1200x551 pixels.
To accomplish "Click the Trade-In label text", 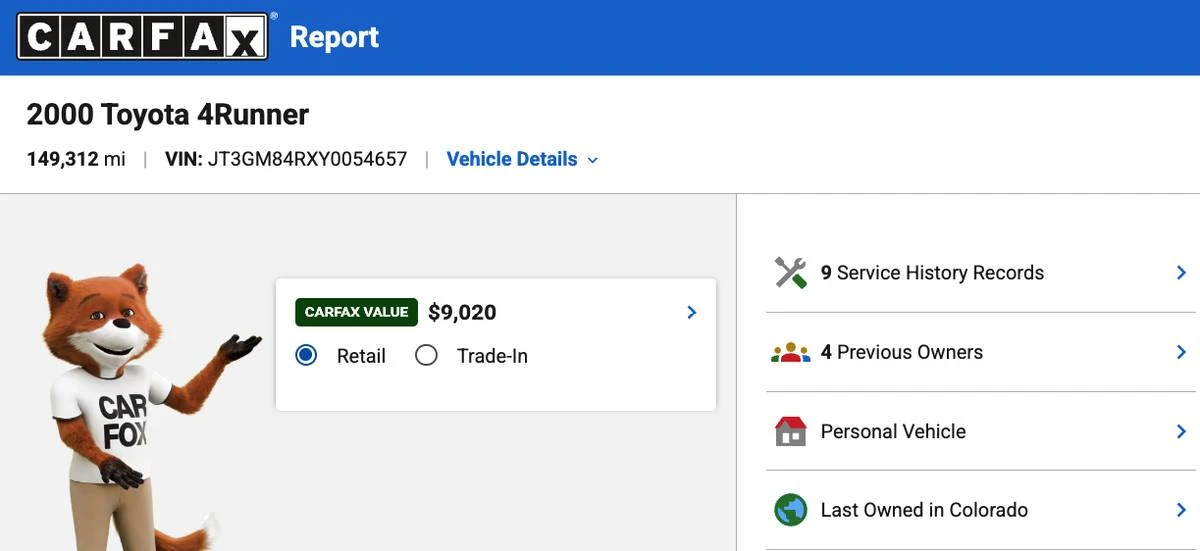I will (492, 356).
